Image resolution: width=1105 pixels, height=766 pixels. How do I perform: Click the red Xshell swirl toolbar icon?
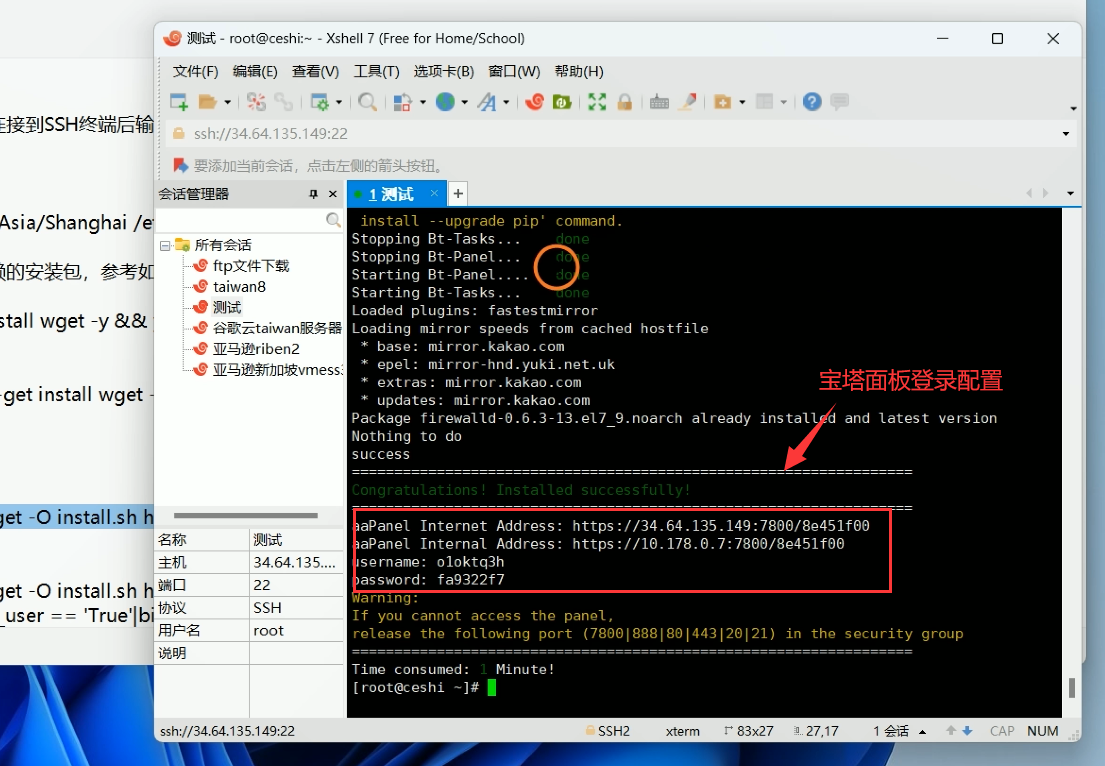(535, 102)
